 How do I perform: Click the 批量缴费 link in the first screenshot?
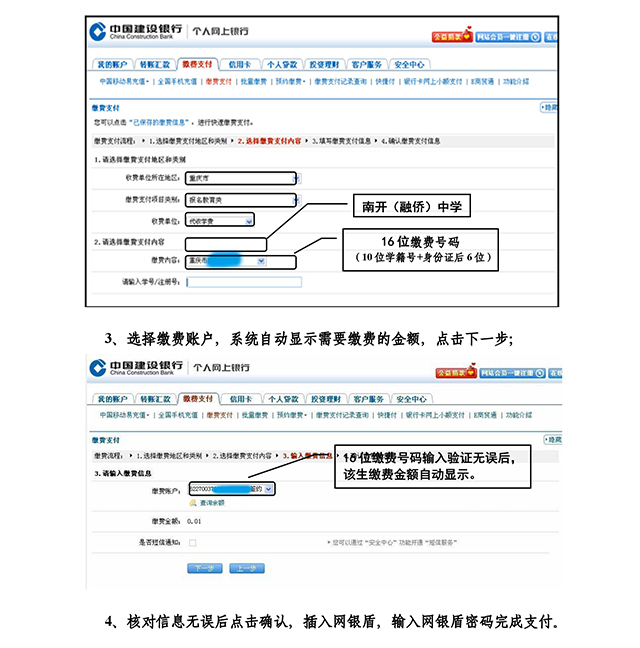coord(254,81)
